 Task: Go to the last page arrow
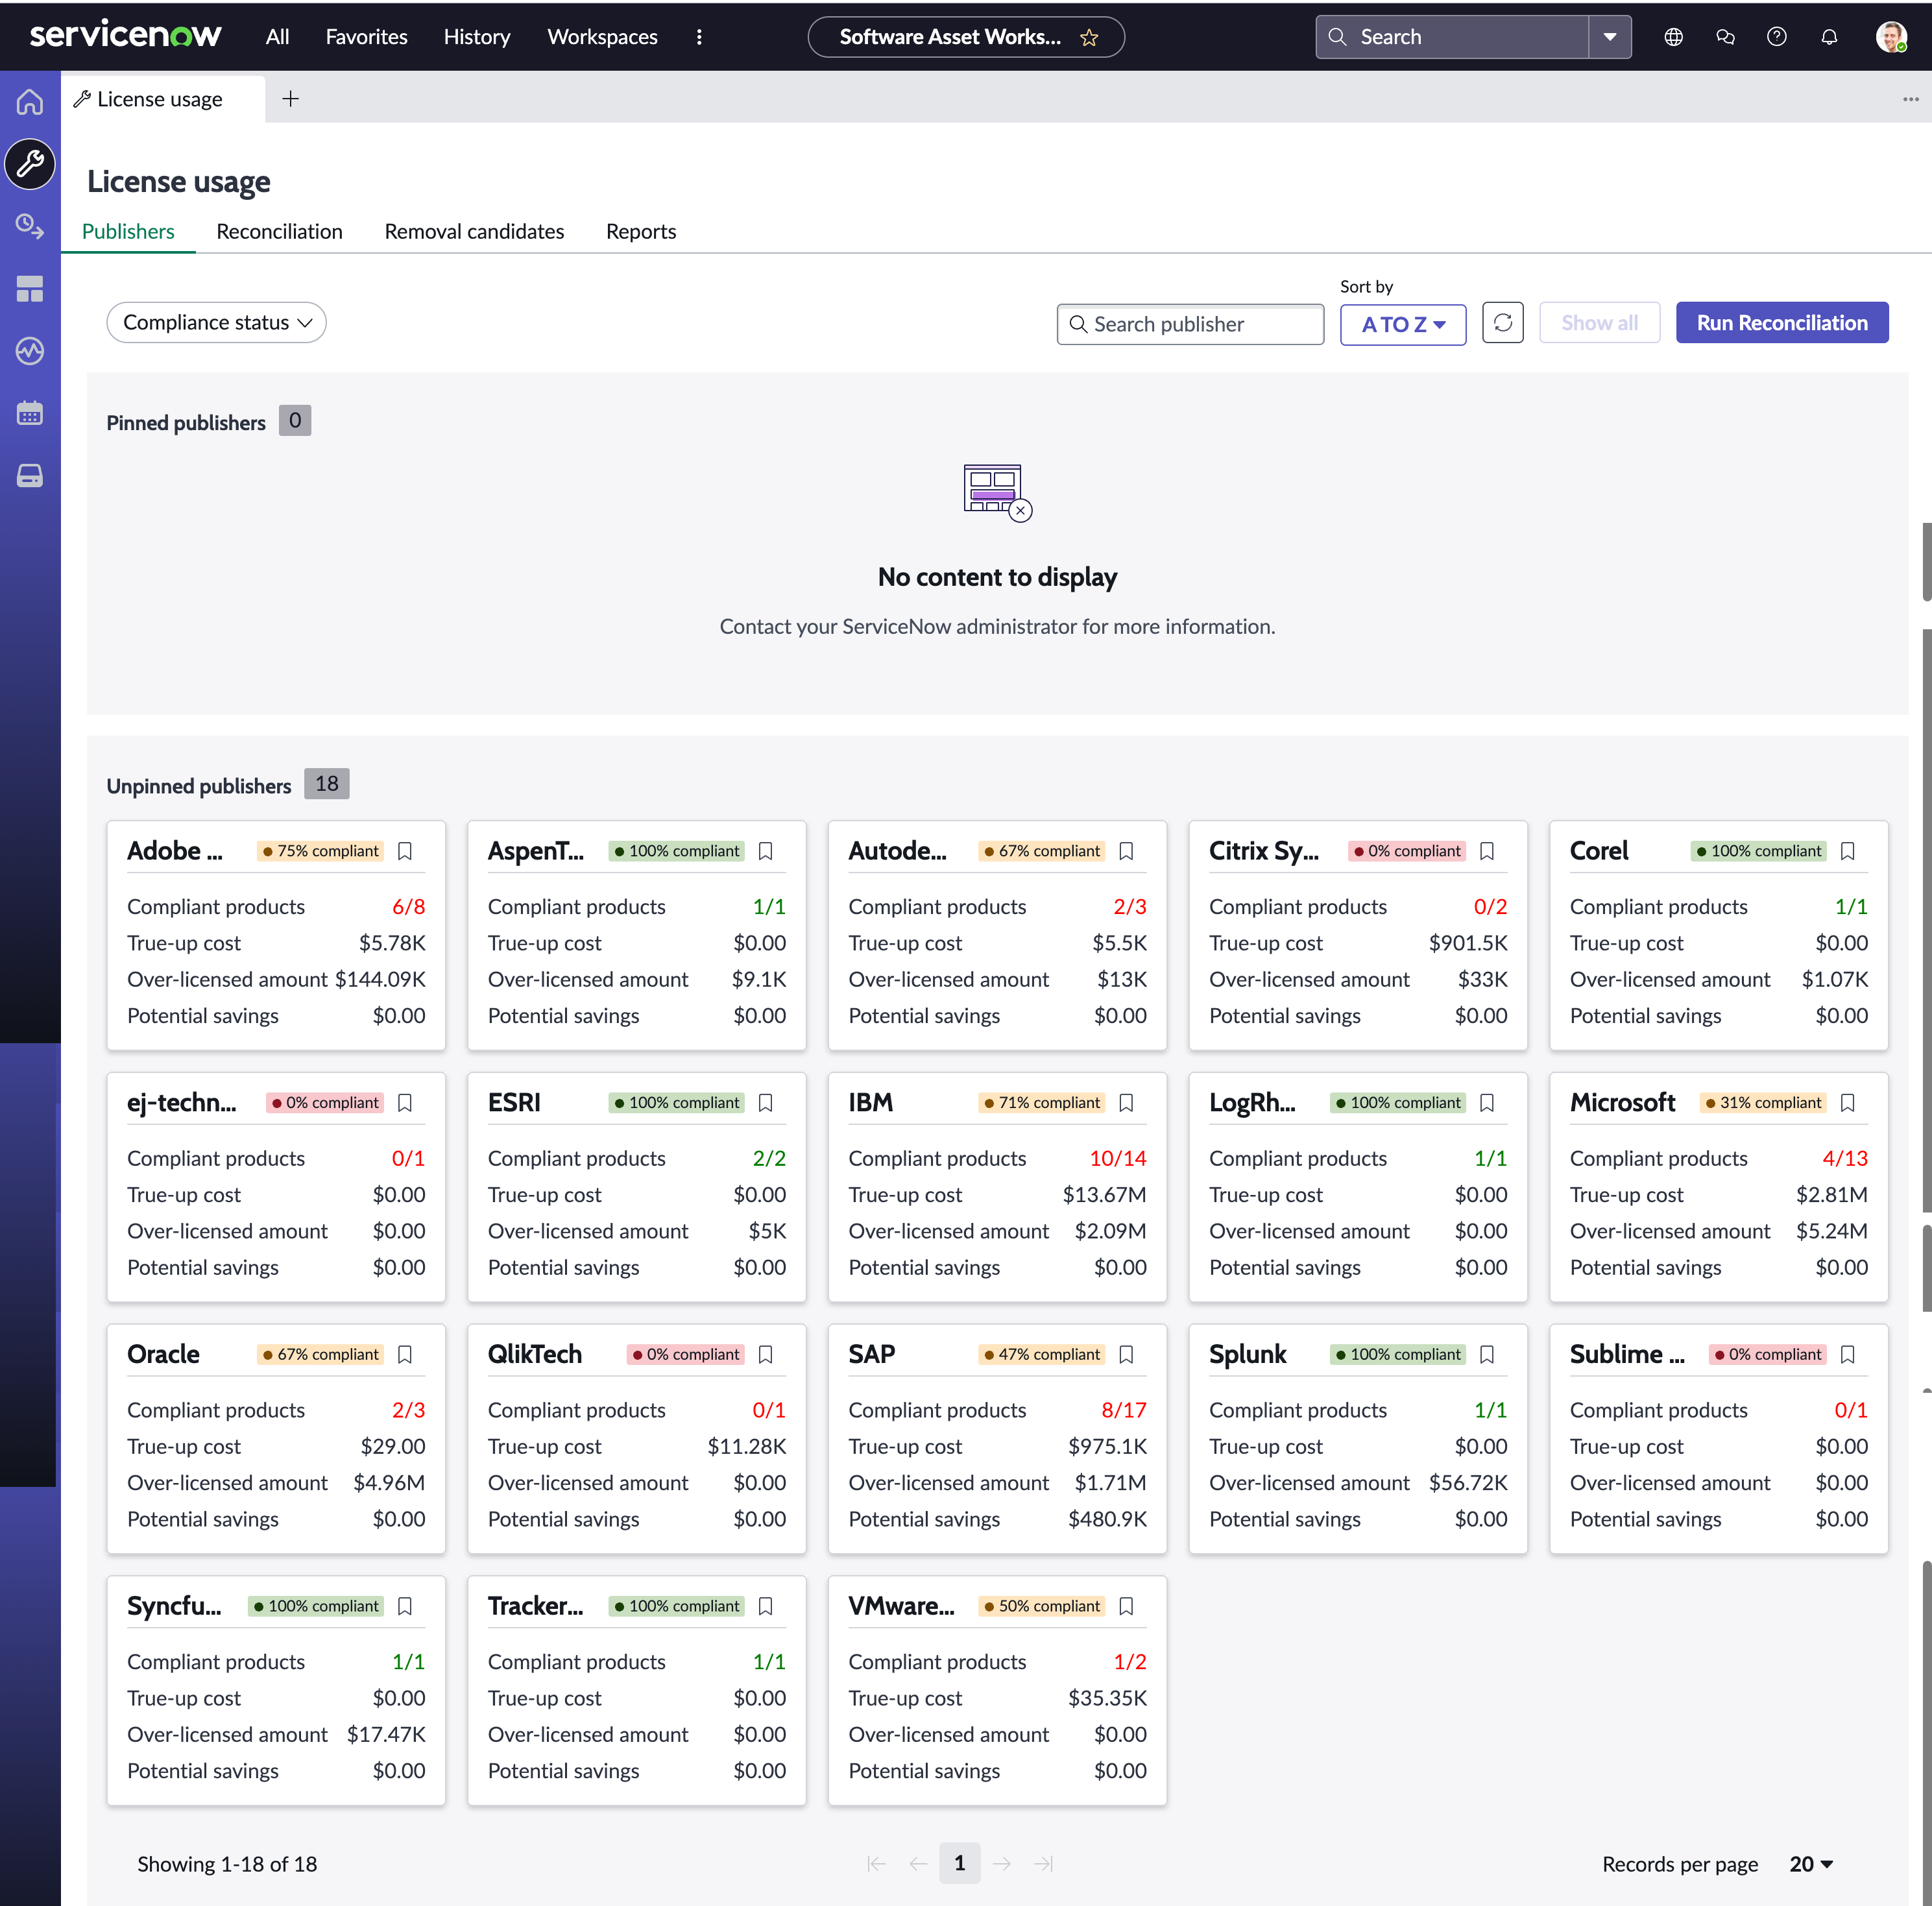(1044, 1863)
